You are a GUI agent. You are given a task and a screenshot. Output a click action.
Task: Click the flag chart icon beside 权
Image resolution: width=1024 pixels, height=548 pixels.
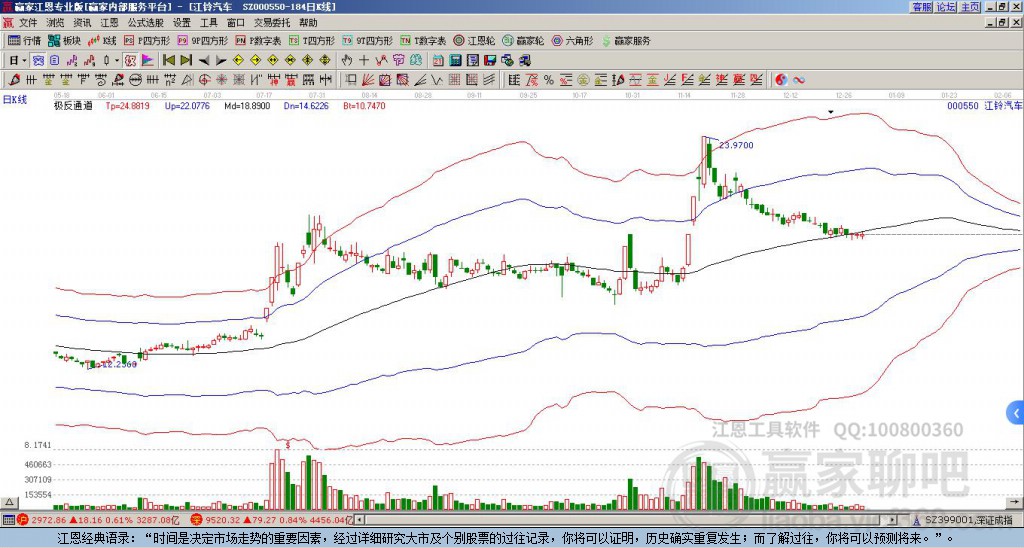[x=147, y=61]
